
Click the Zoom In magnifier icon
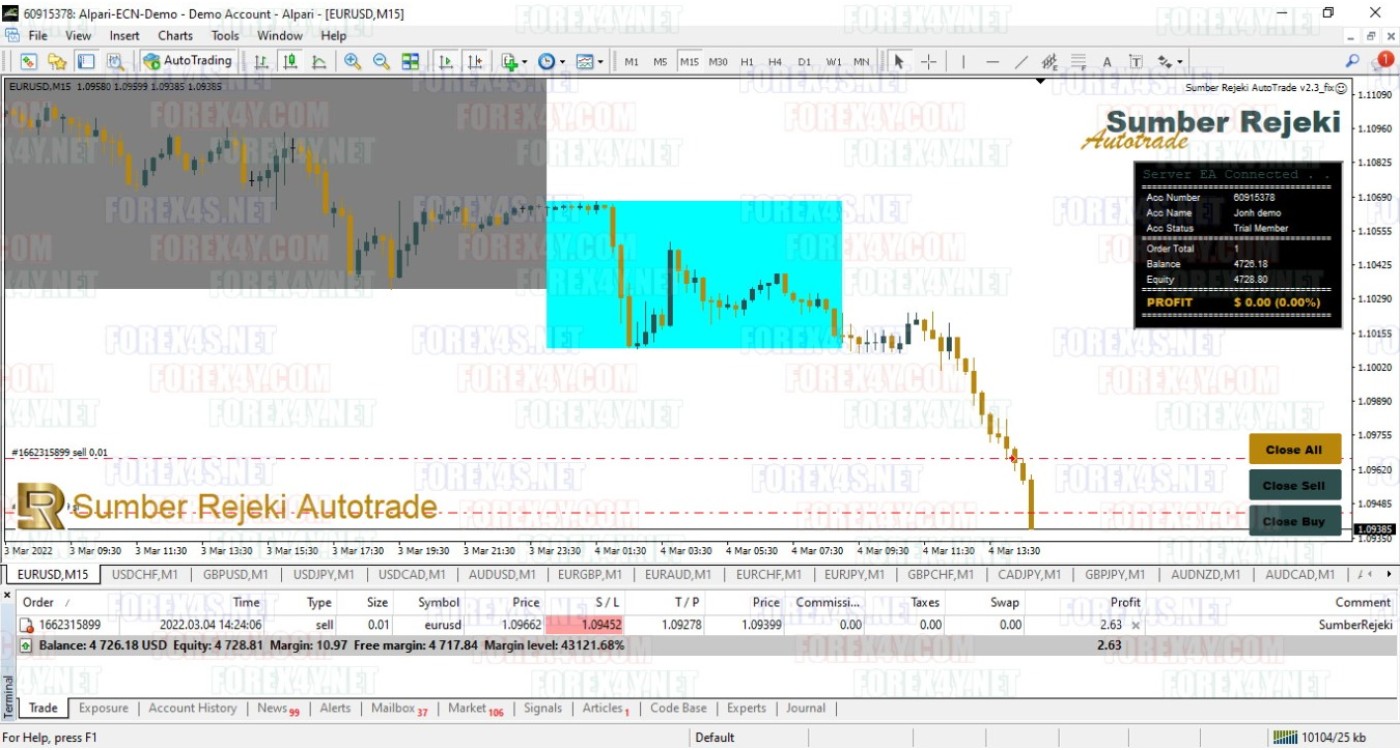click(x=352, y=62)
